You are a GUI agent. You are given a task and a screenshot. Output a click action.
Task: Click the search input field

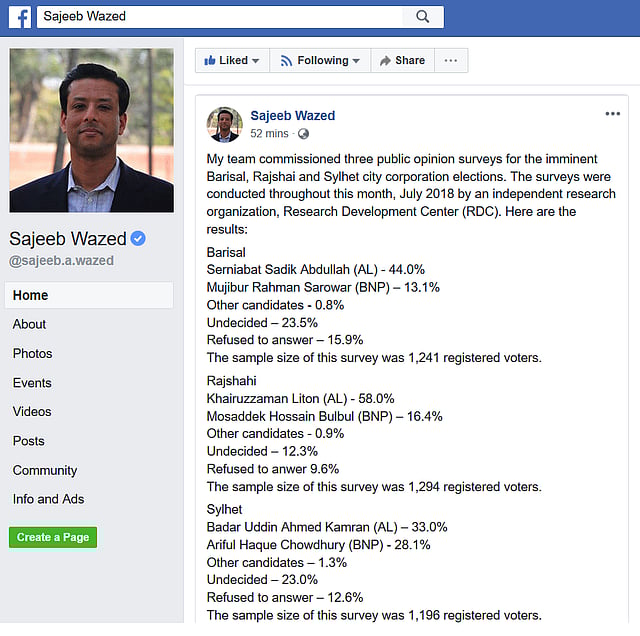[220, 17]
